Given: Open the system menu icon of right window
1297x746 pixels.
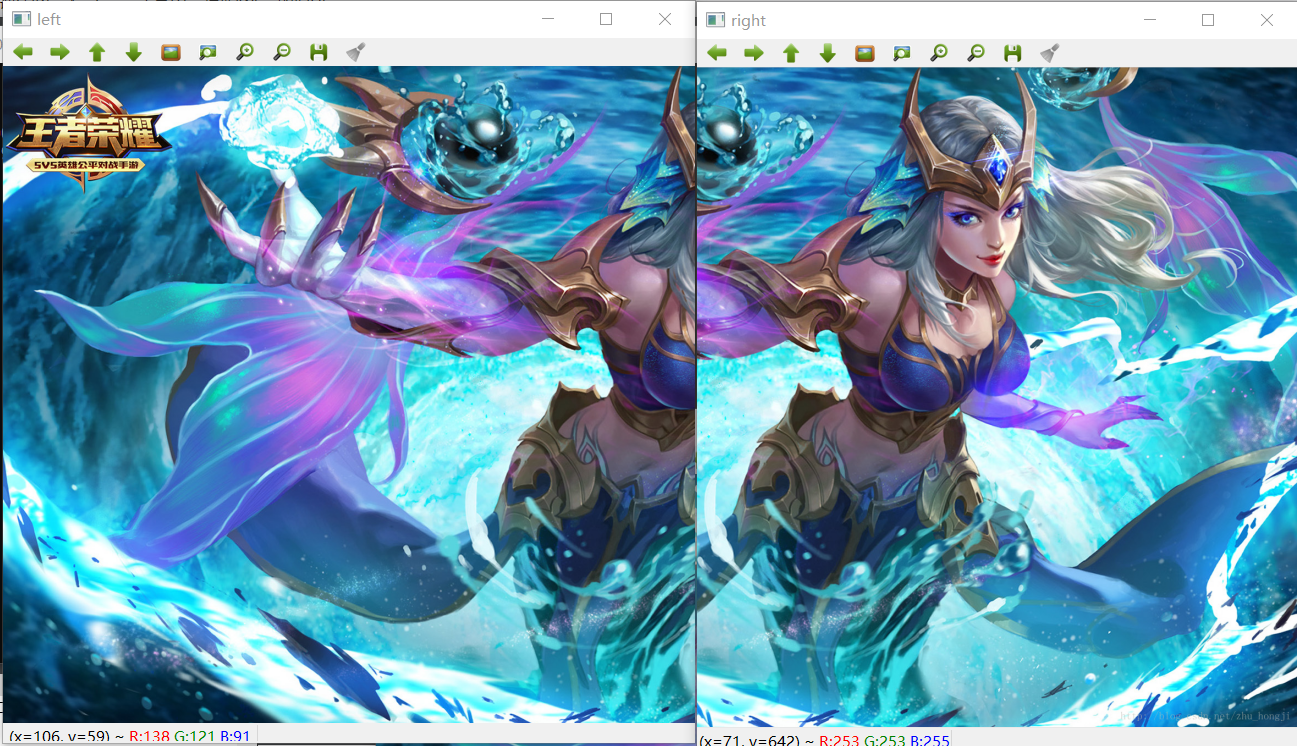Looking at the screenshot, I should tap(715, 20).
